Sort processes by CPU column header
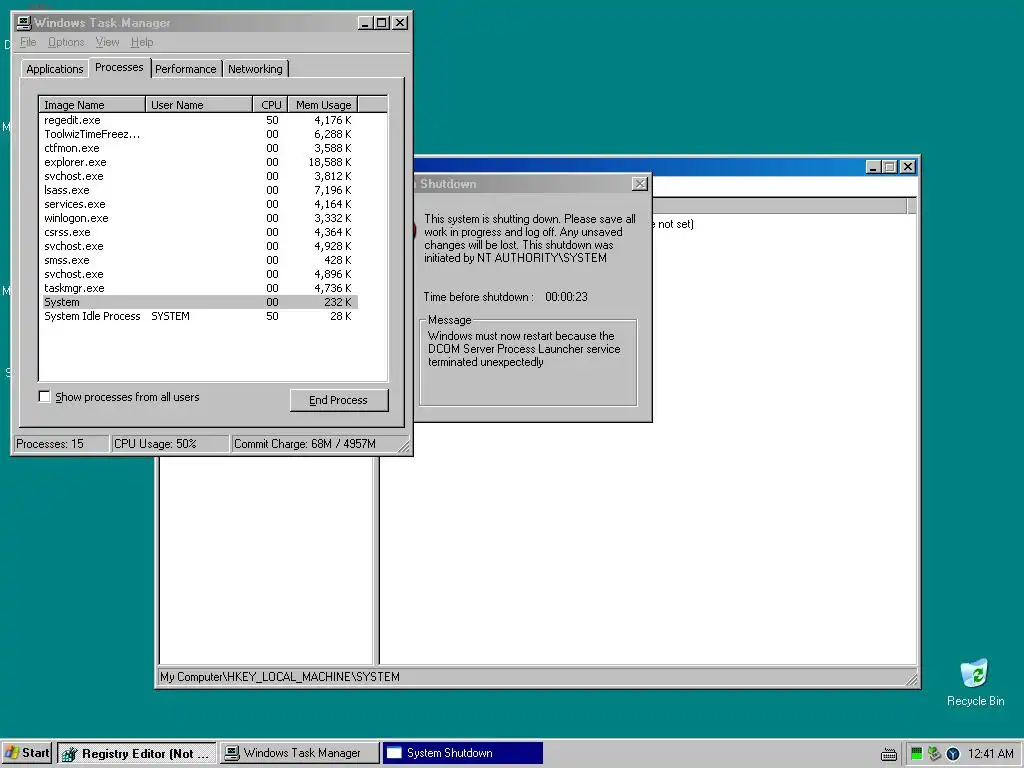The image size is (1024, 768). 270,105
